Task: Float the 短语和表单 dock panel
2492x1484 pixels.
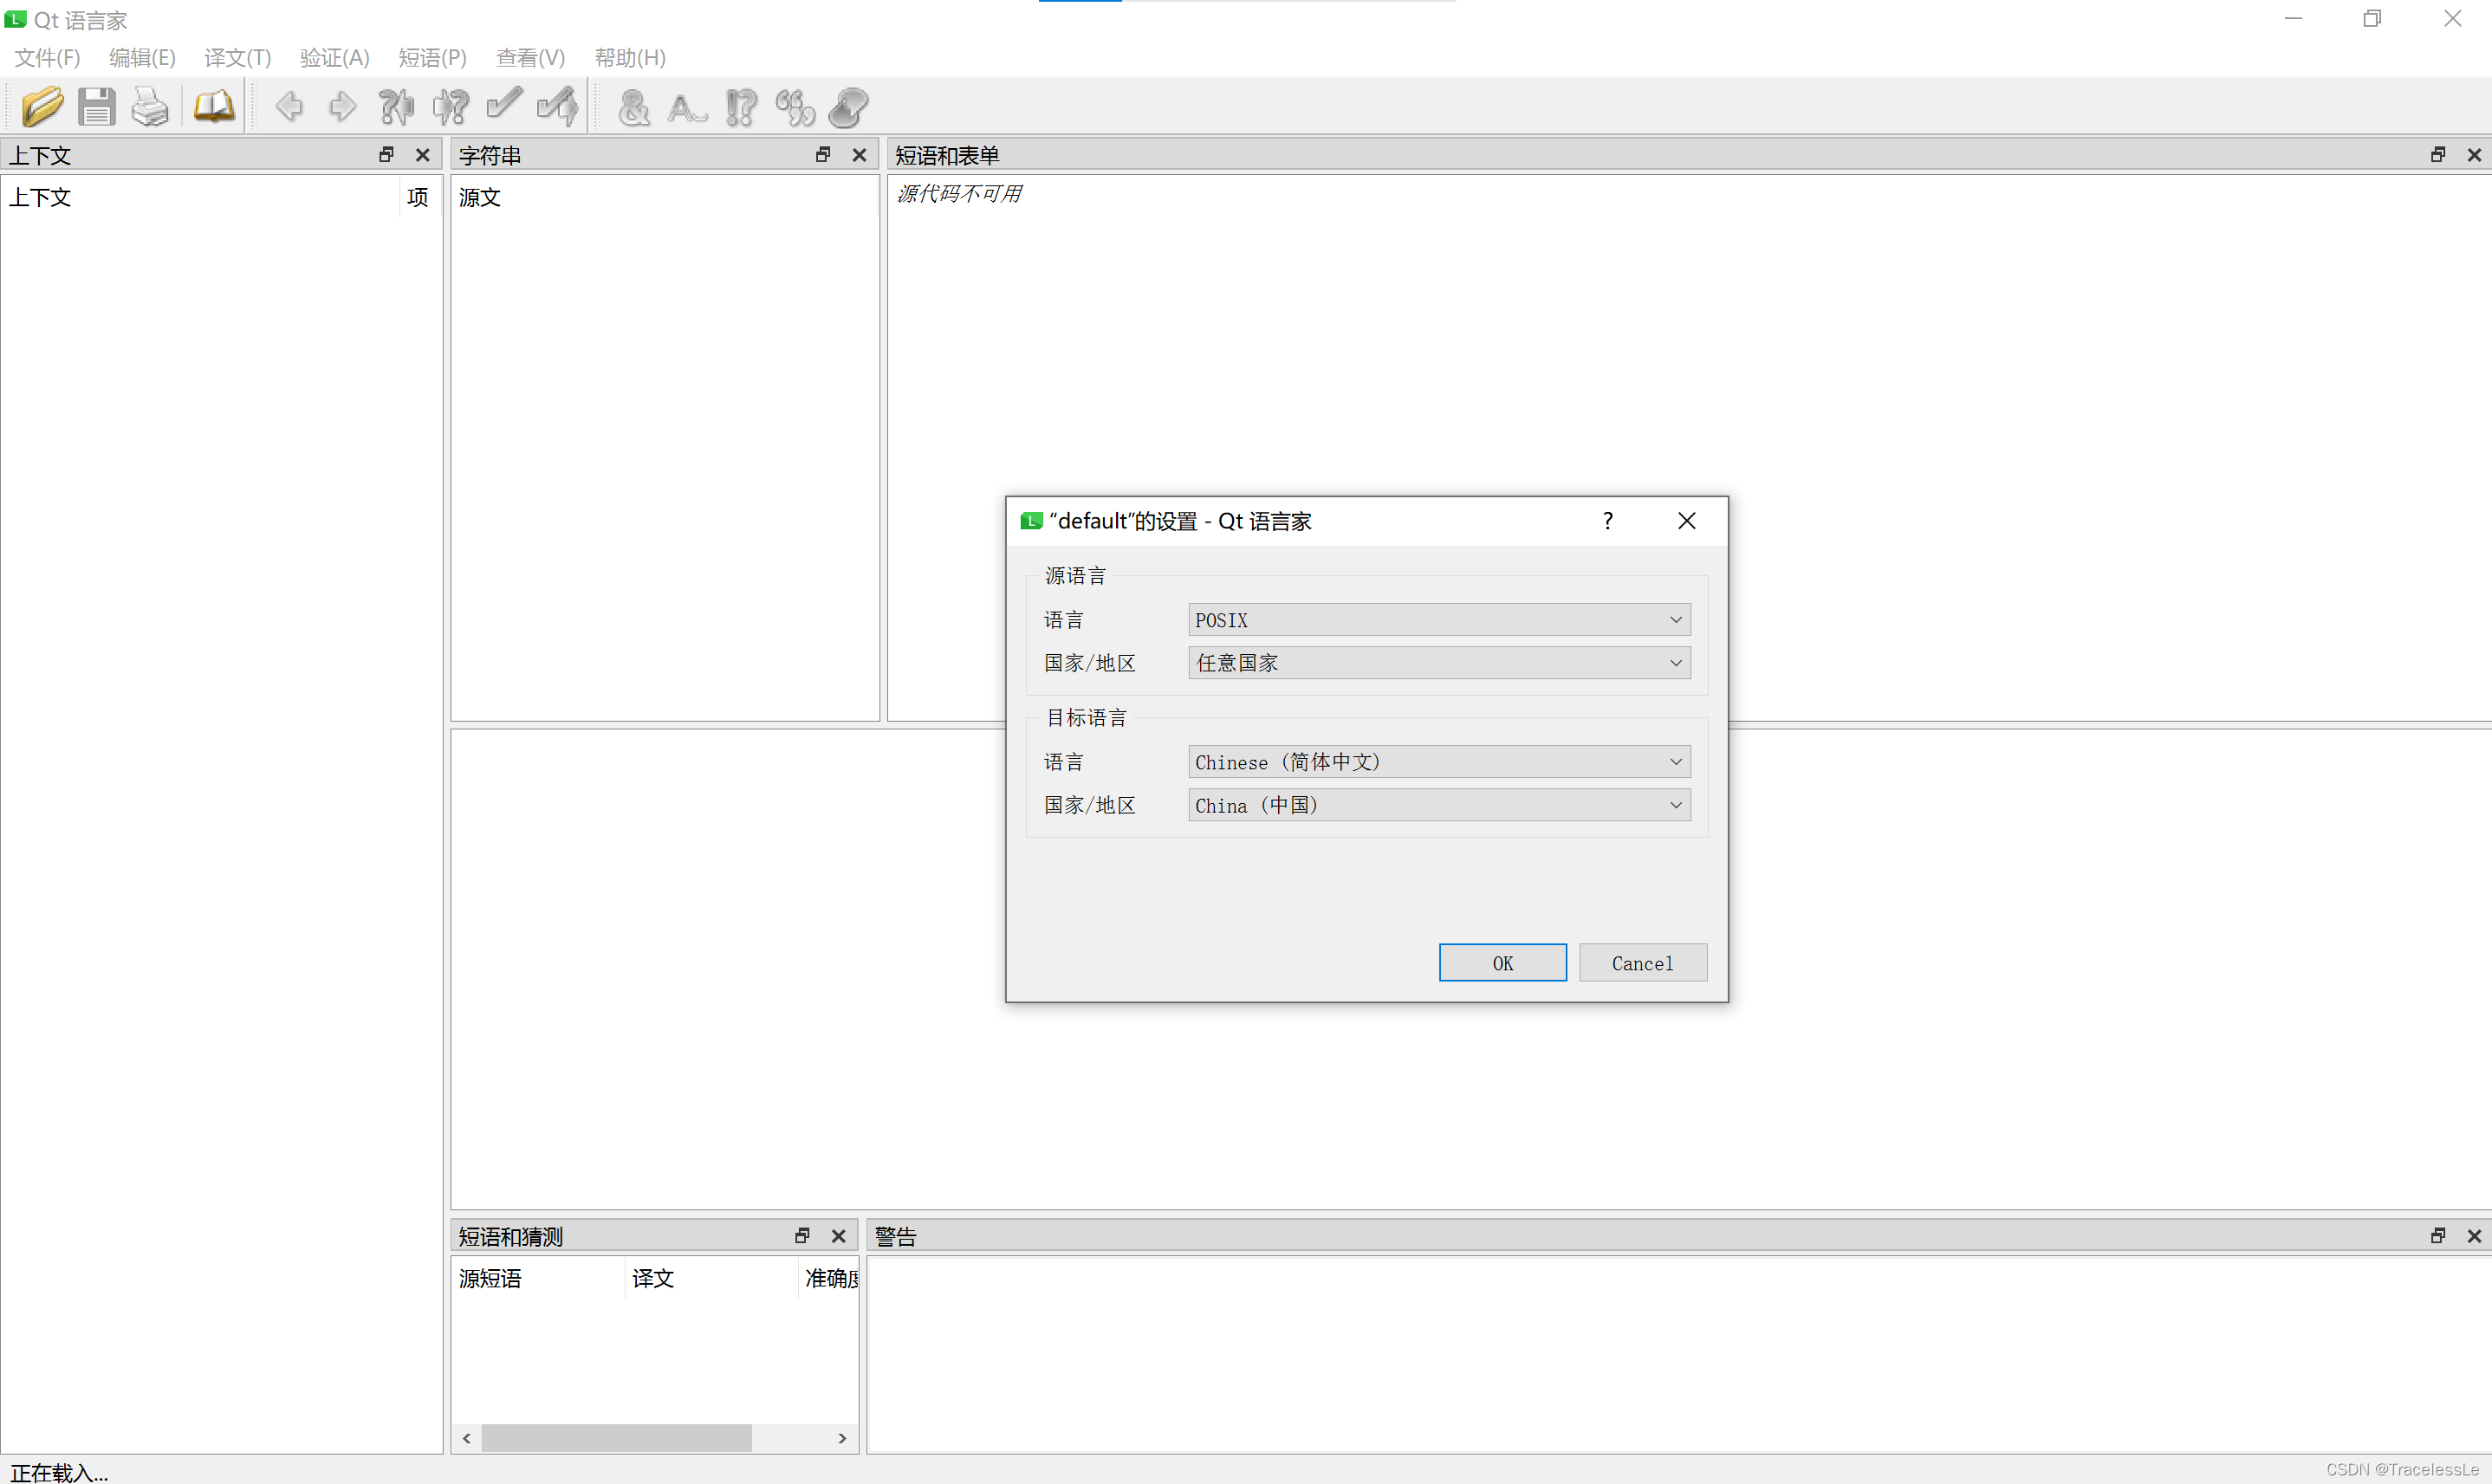Action: [x=2438, y=155]
